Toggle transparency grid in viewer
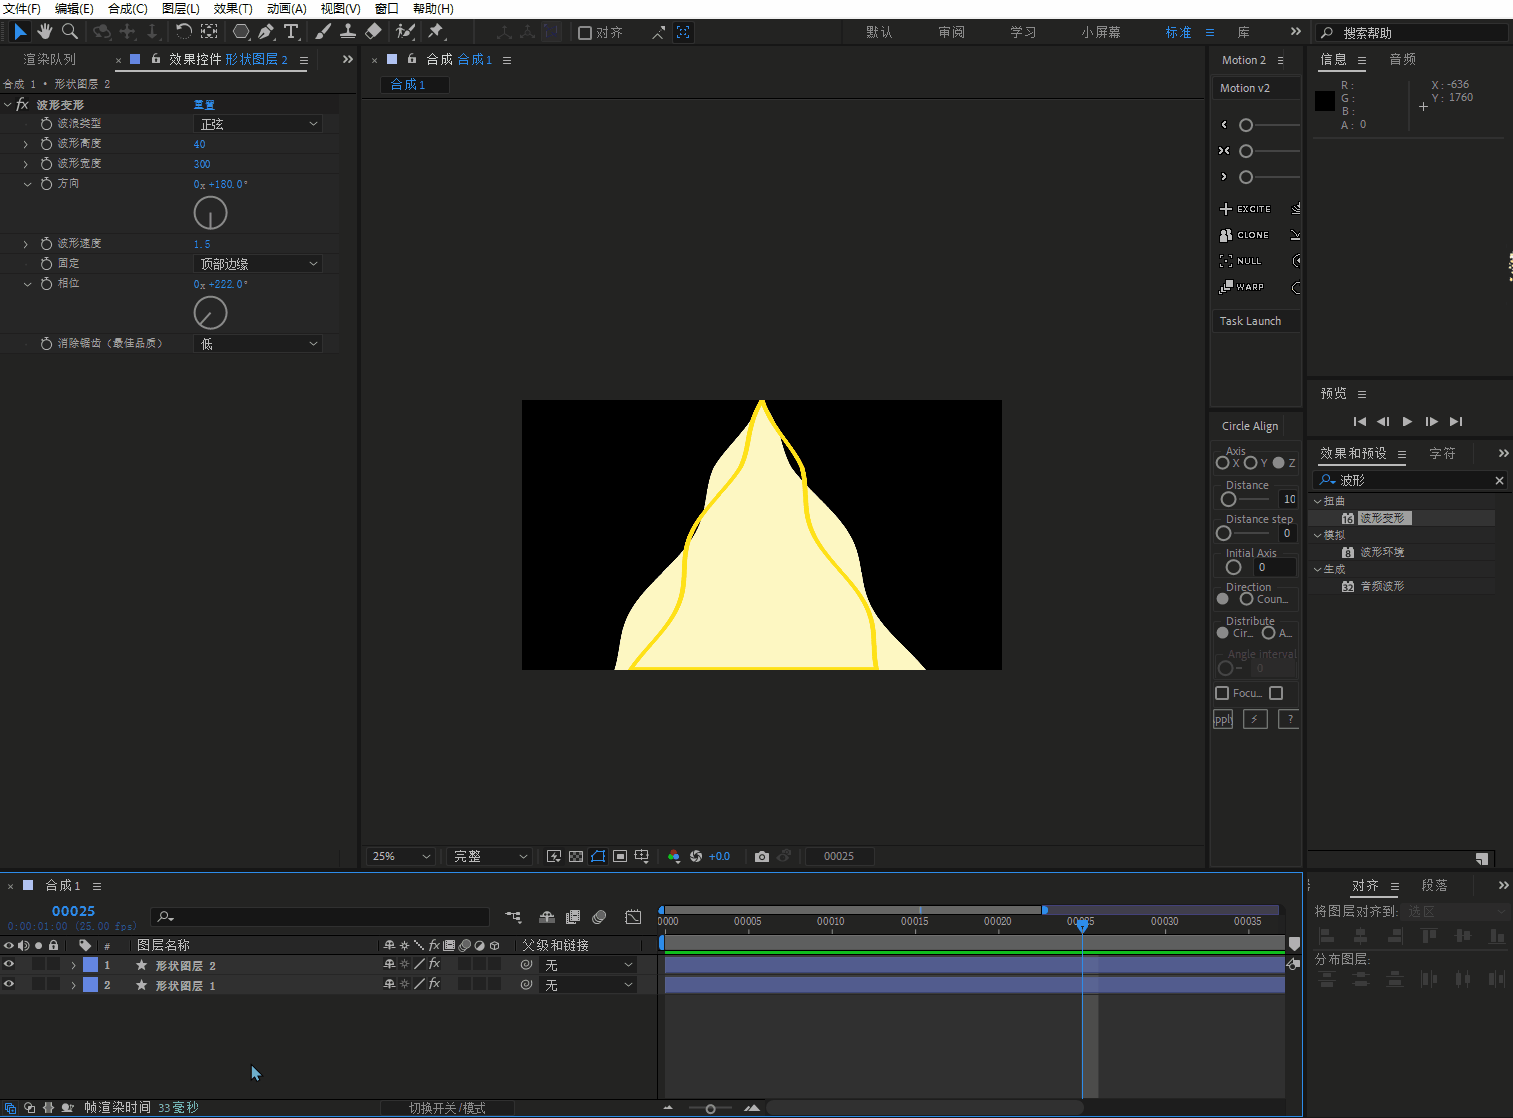Screen dimensions: 1513x1118 576,857
